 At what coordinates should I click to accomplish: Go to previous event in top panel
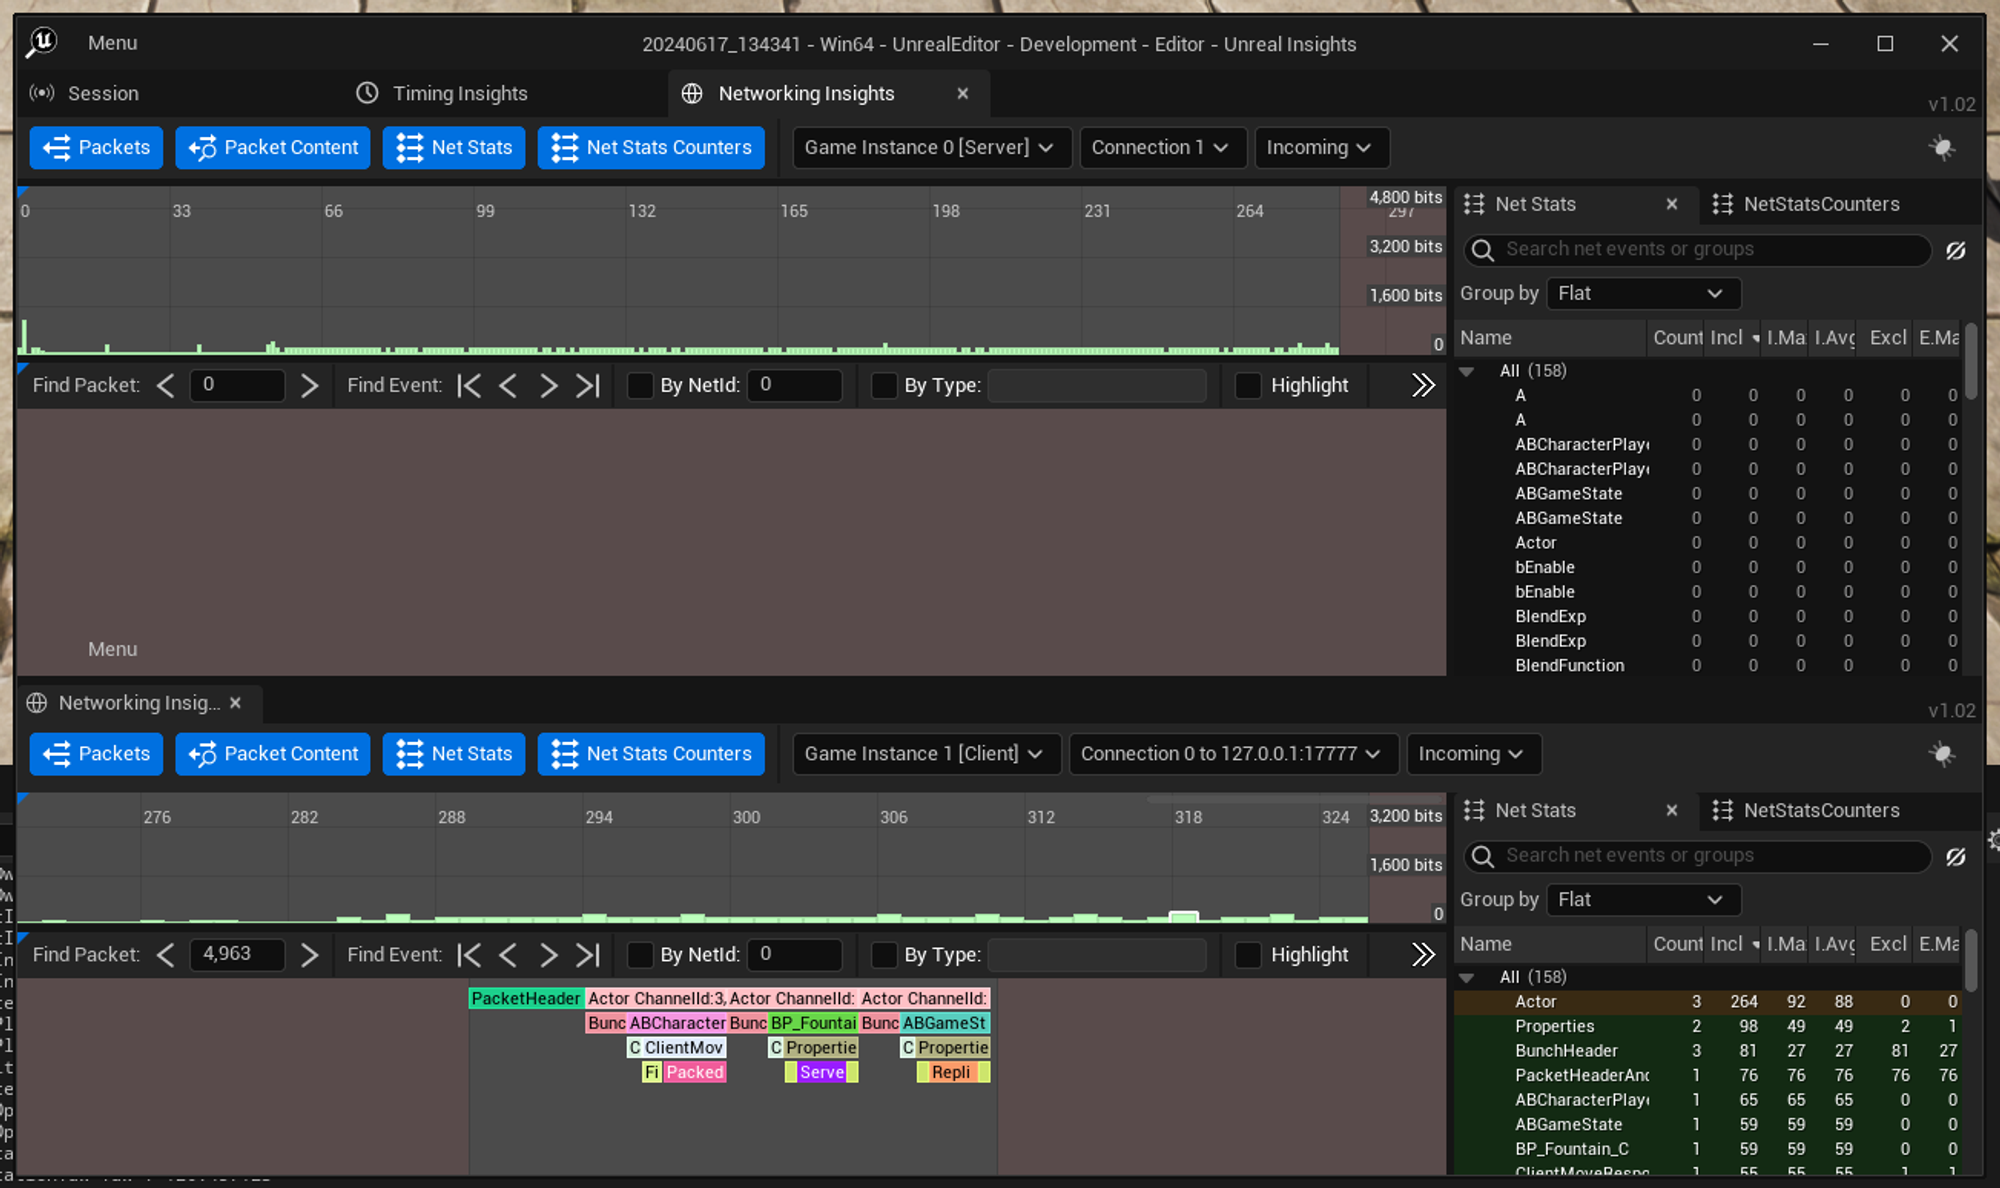pos(508,385)
